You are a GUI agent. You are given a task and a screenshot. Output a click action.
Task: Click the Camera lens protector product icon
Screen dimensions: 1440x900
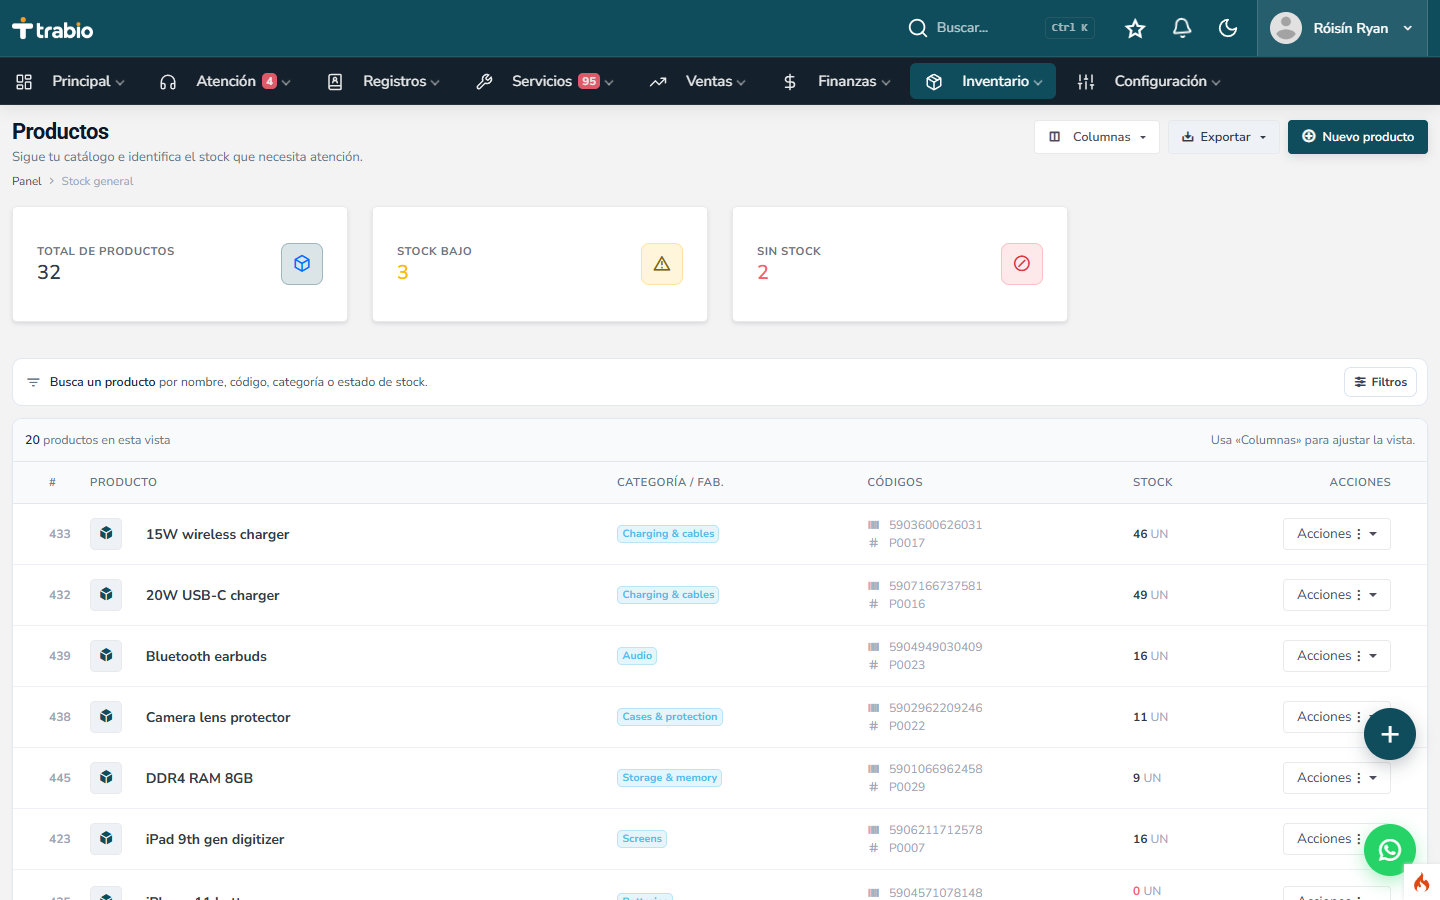(x=106, y=717)
